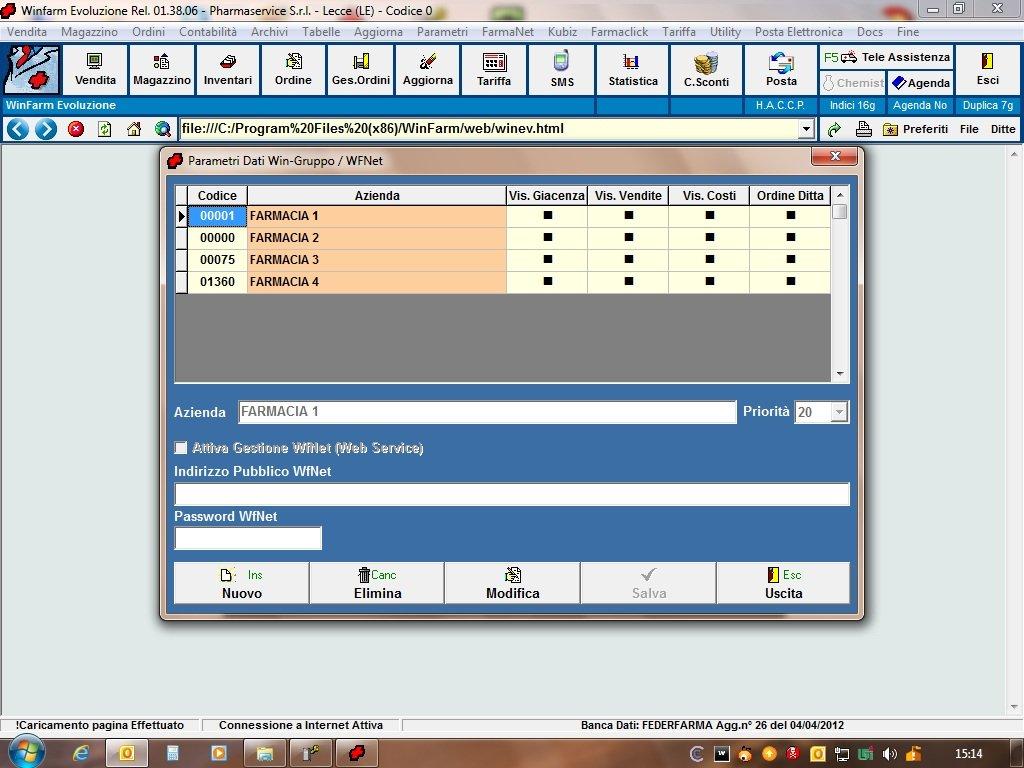Click the red stop loading icon
Screen dimensions: 1024x768
click(76, 129)
